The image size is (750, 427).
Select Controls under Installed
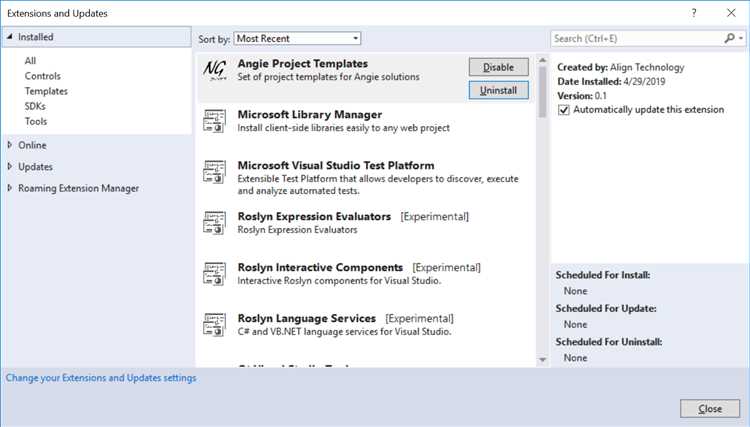point(43,76)
